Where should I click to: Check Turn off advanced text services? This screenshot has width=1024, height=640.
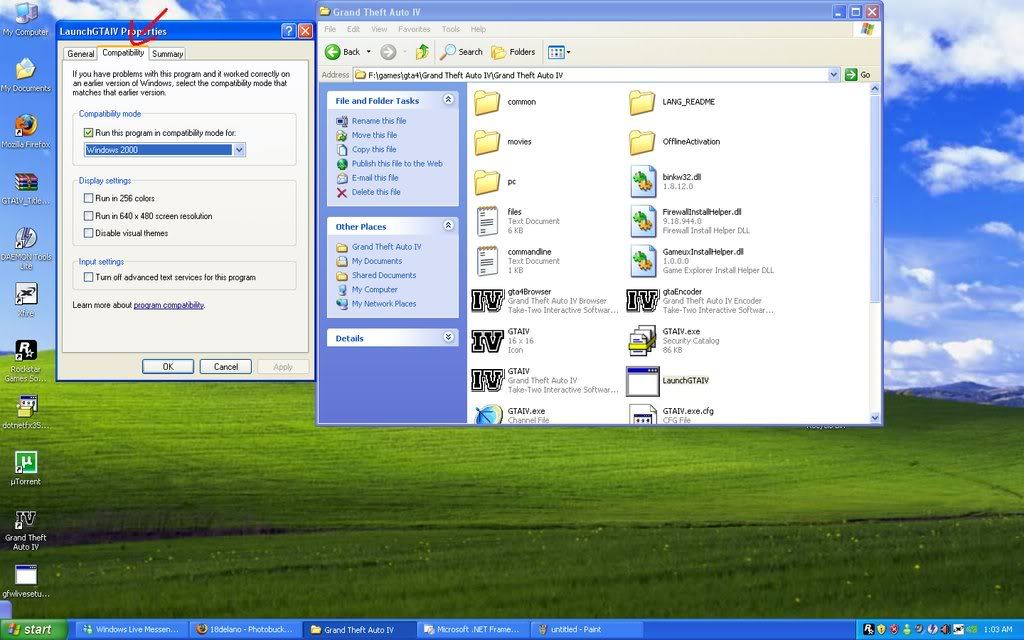(88, 277)
